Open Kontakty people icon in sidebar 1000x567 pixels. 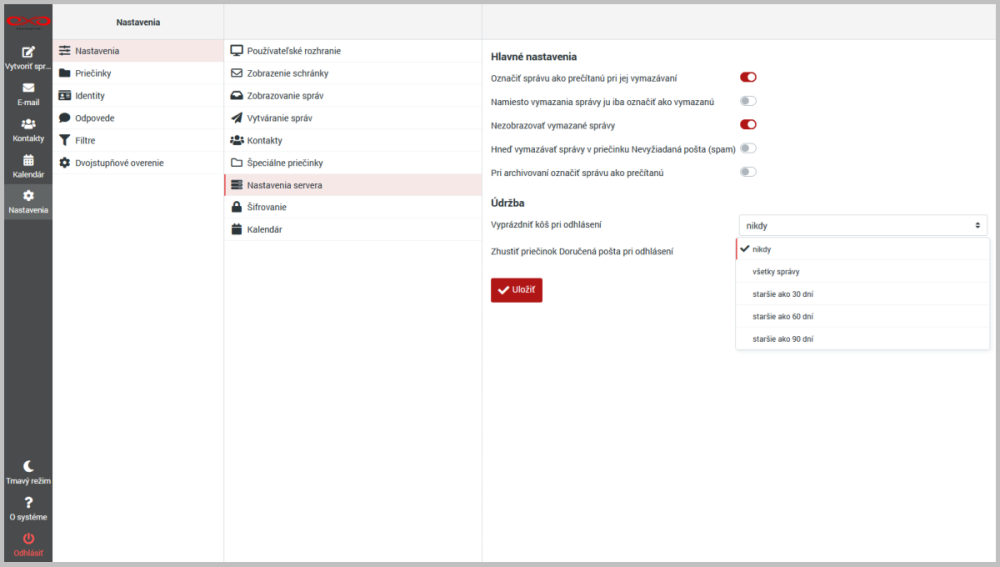28,124
